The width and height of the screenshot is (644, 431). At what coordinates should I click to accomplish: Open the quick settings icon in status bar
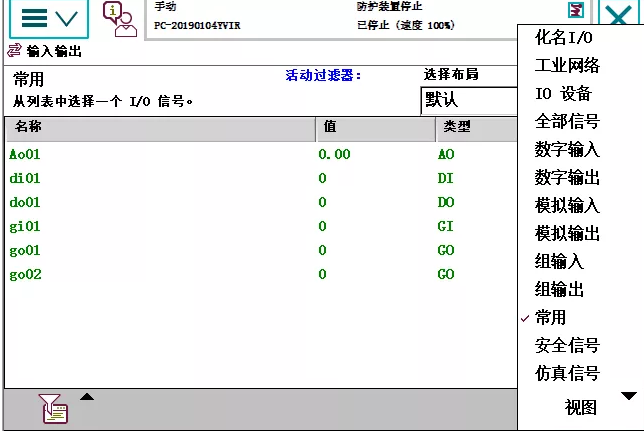[576, 9]
